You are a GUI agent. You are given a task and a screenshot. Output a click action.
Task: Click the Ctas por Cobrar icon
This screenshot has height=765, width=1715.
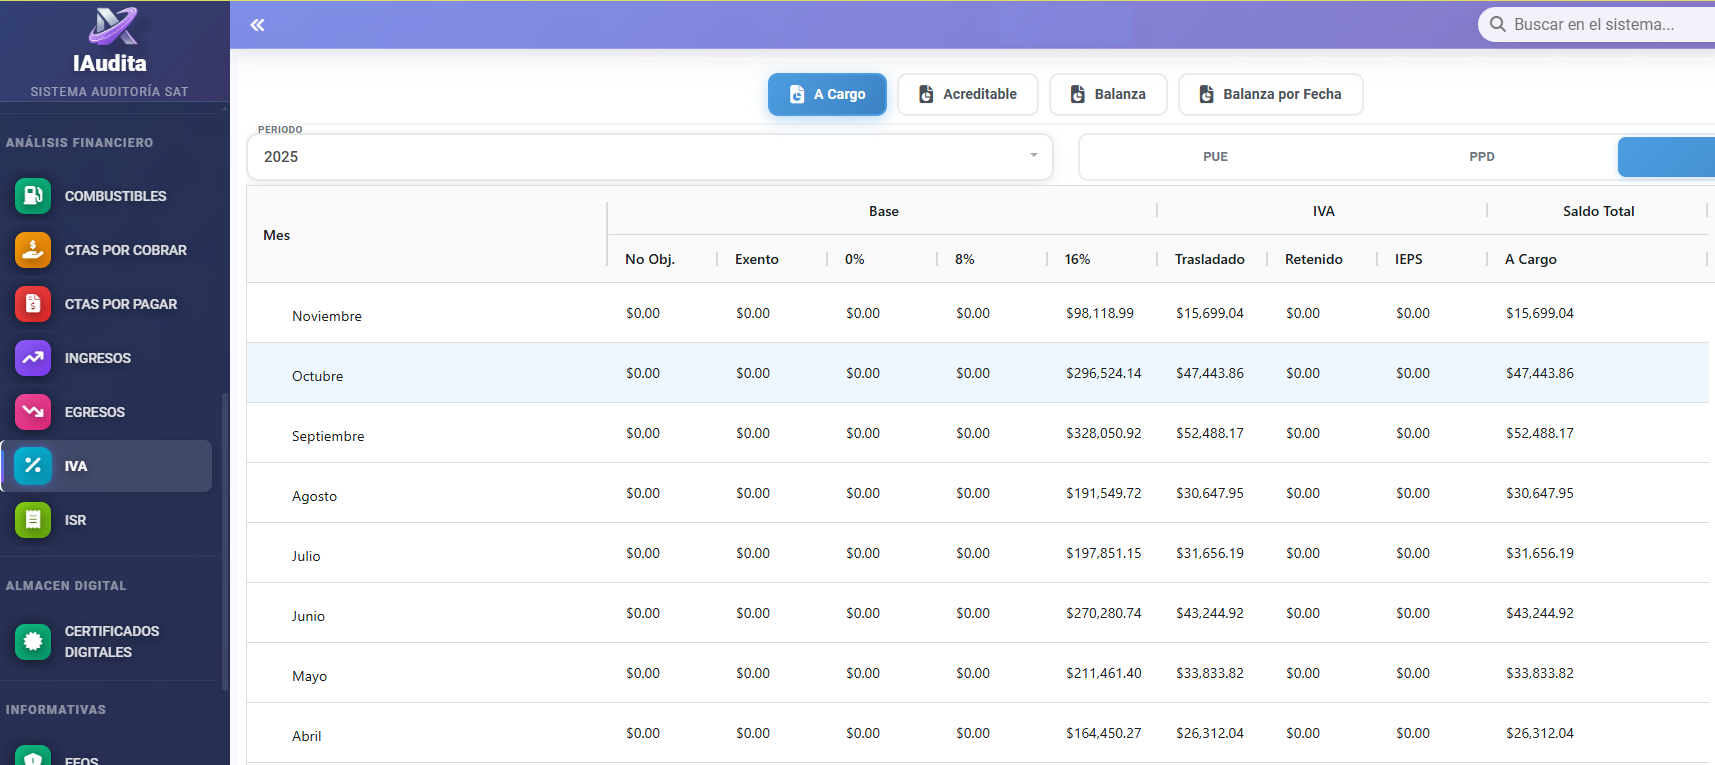[x=33, y=250]
